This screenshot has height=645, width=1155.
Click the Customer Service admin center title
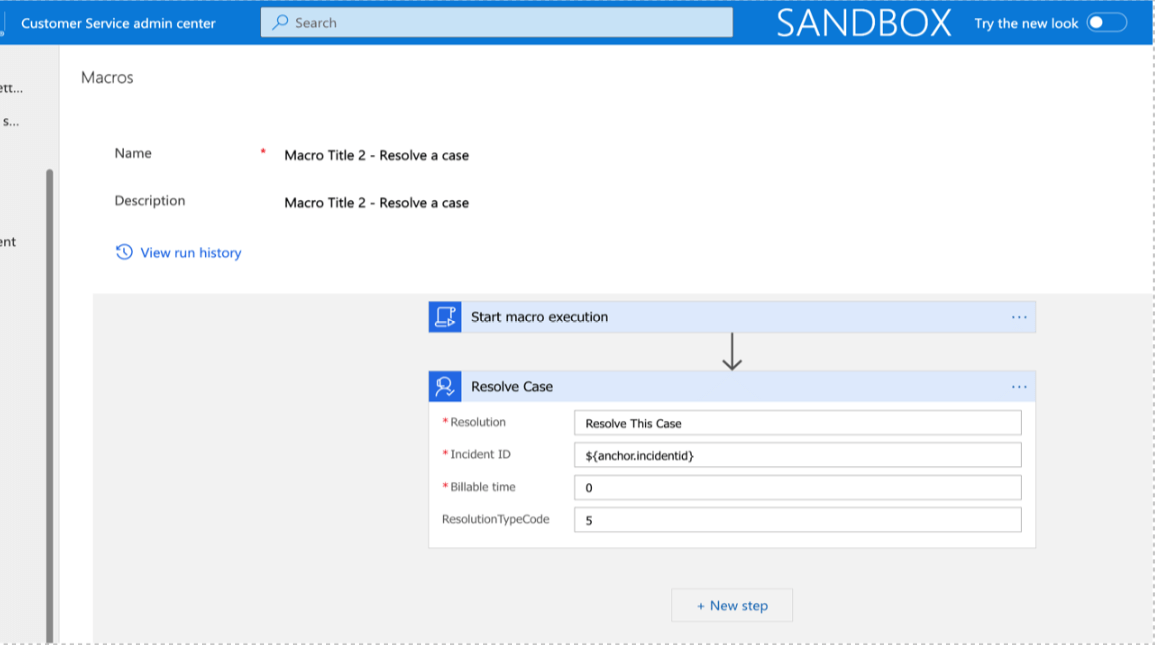coord(119,23)
